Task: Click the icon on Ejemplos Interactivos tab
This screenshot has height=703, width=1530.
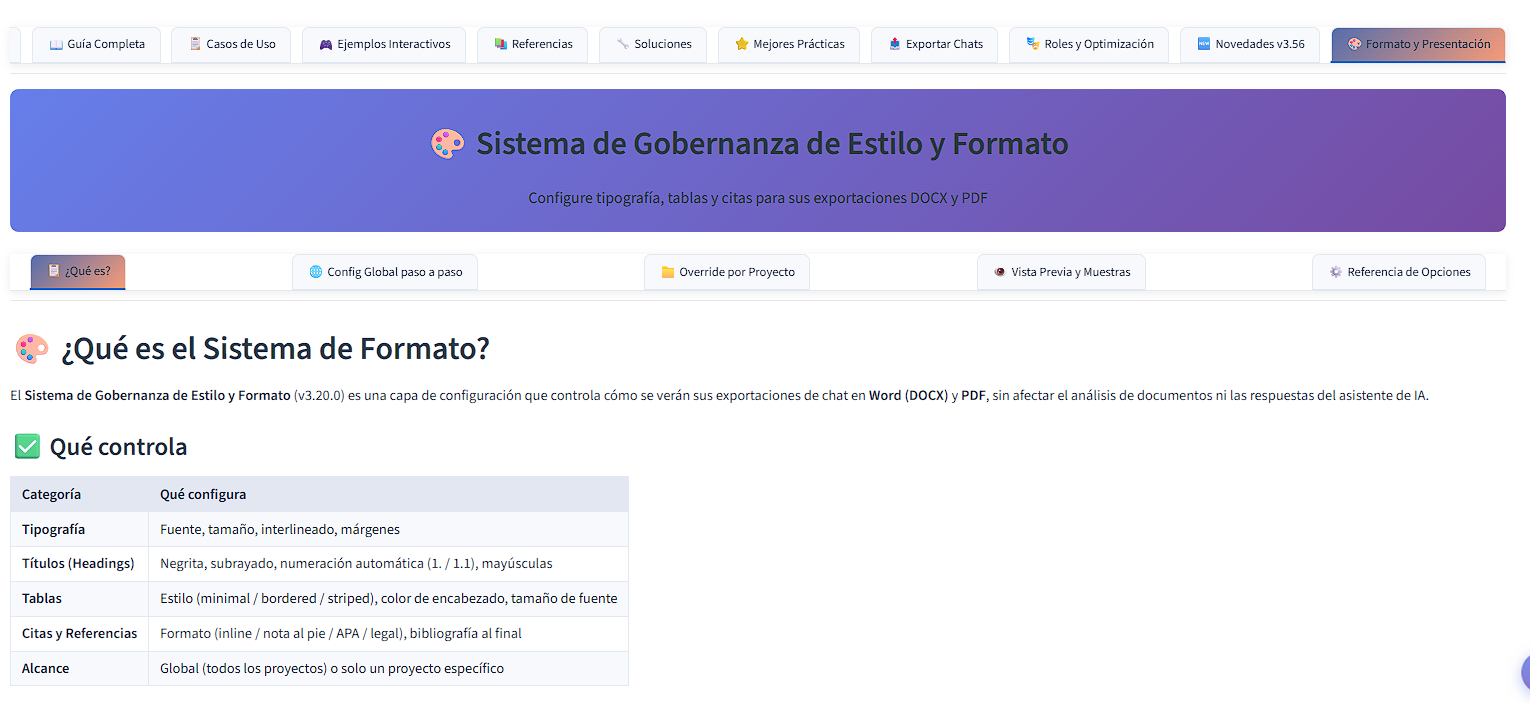Action: pos(324,44)
